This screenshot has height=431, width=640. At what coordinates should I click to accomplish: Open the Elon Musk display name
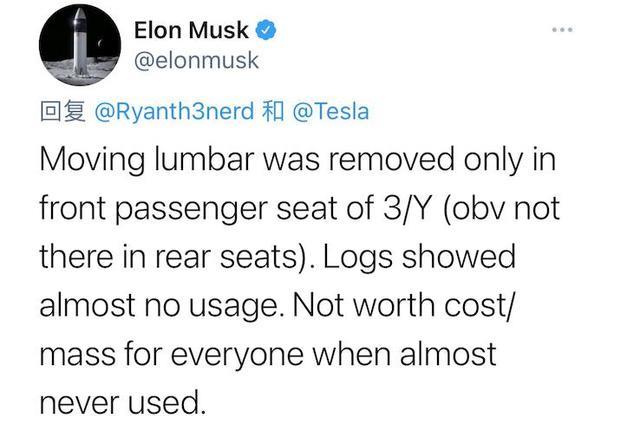click(191, 30)
